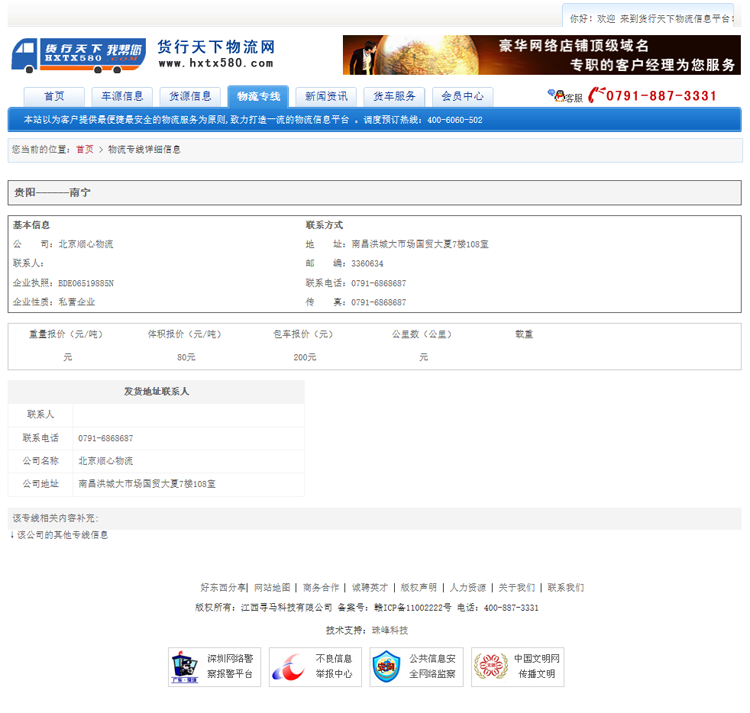Click the 传真 fax number value

pos(378,302)
